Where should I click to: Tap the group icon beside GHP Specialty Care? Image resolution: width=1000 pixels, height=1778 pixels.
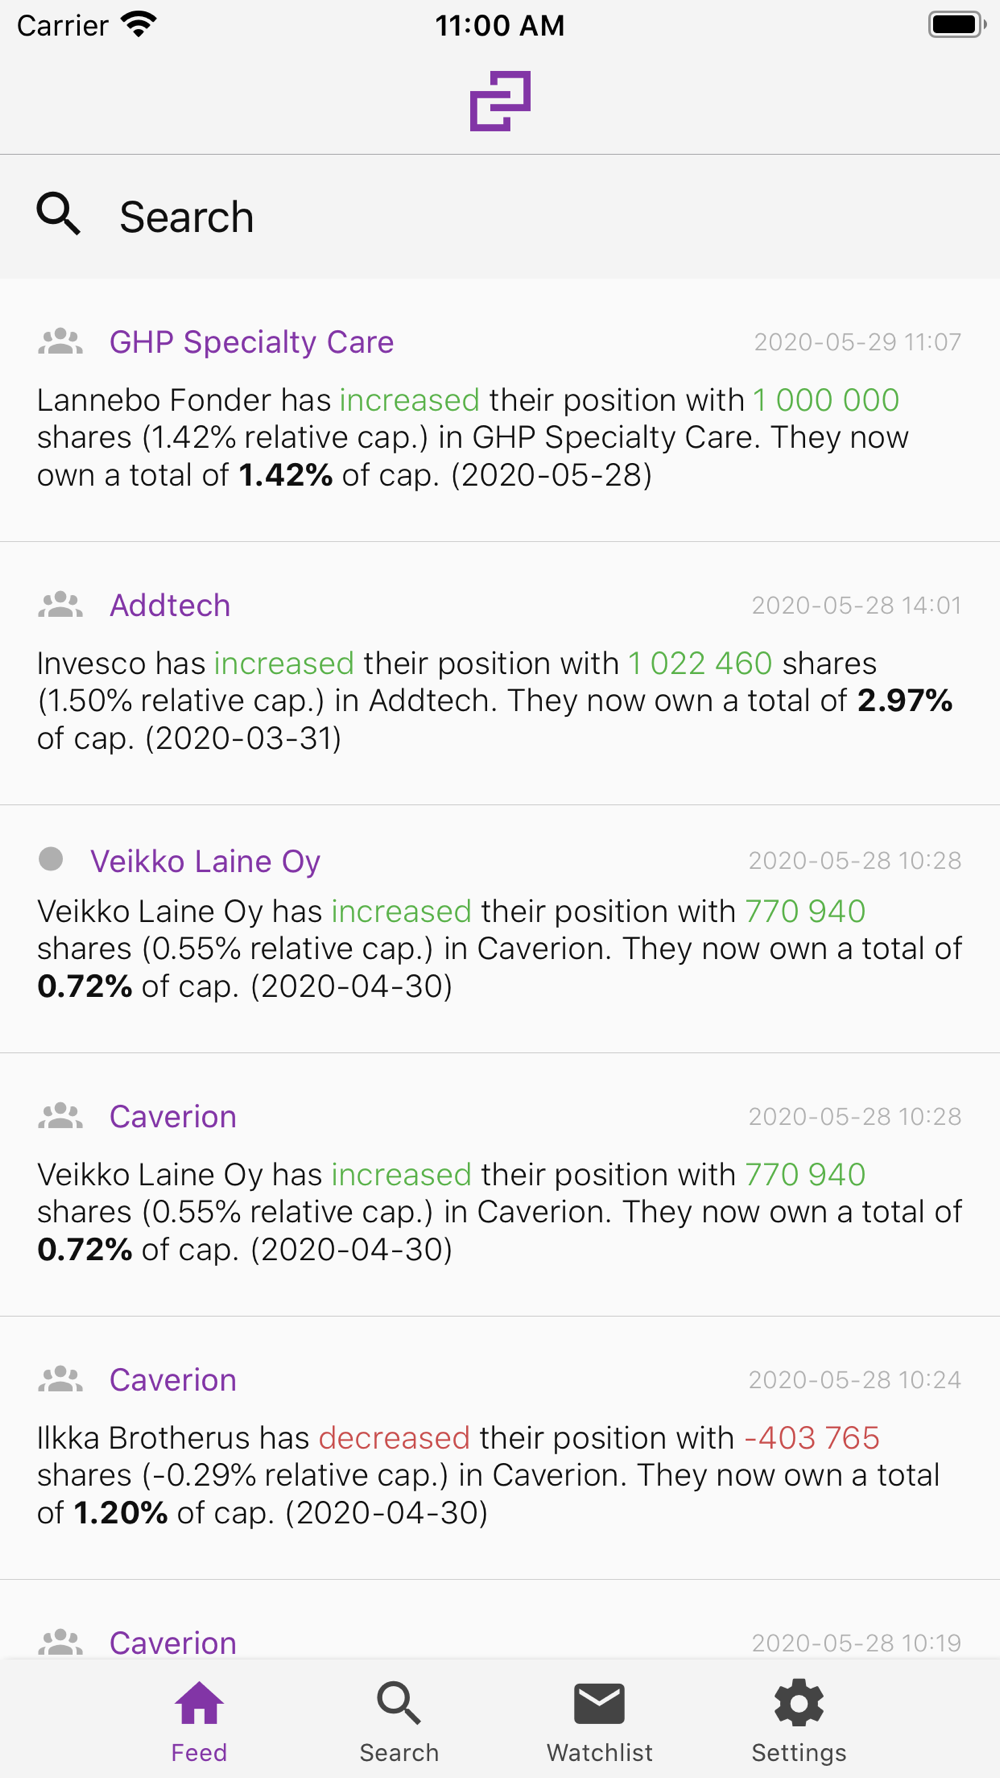click(60, 342)
